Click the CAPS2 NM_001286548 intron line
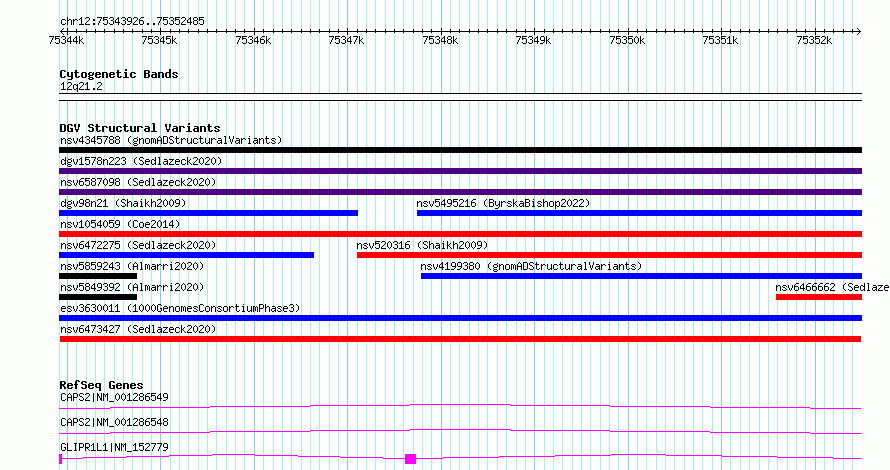The width and height of the screenshot is (890, 470). tap(460, 431)
